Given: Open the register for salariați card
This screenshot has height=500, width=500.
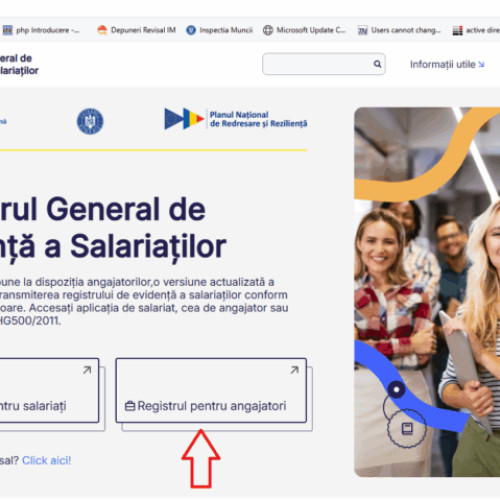Looking at the screenshot, I should point(49,390).
